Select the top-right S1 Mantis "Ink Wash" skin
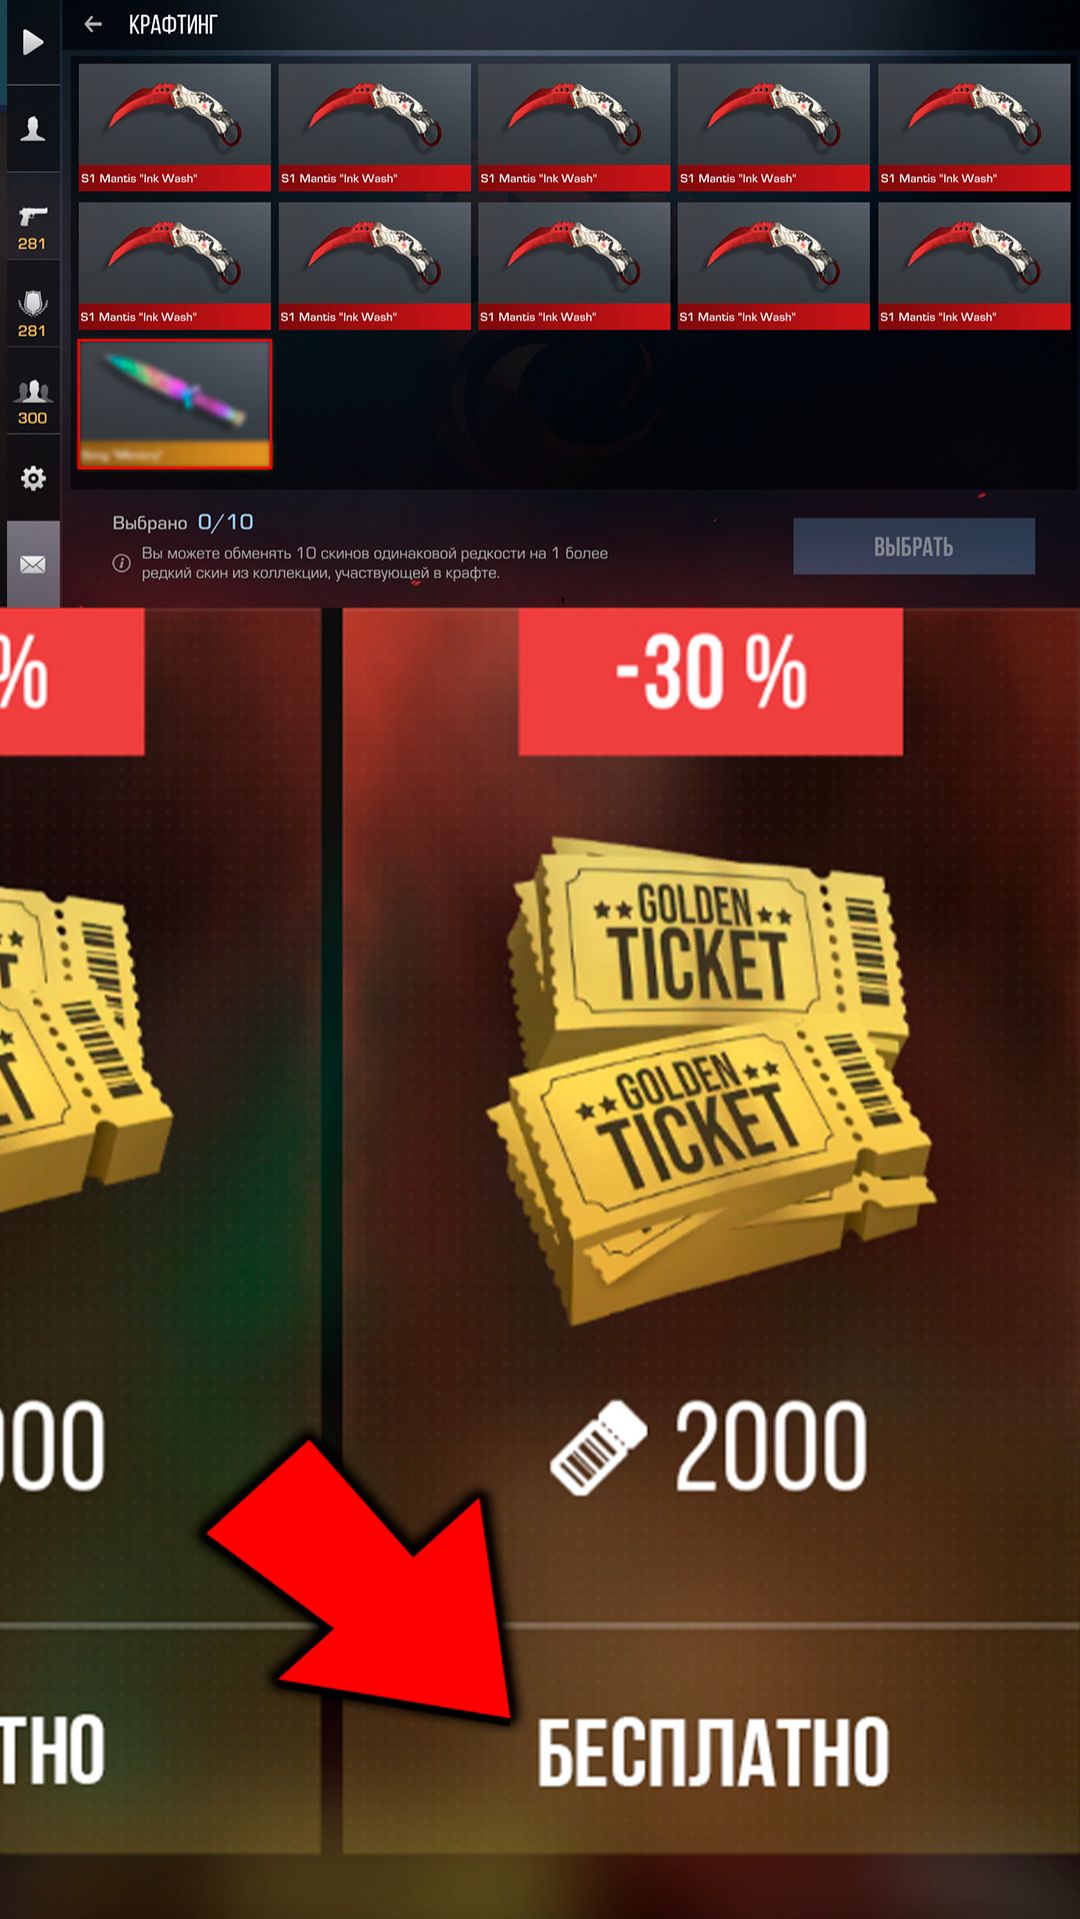Screen dimensions: 1080x1919 click(x=974, y=127)
